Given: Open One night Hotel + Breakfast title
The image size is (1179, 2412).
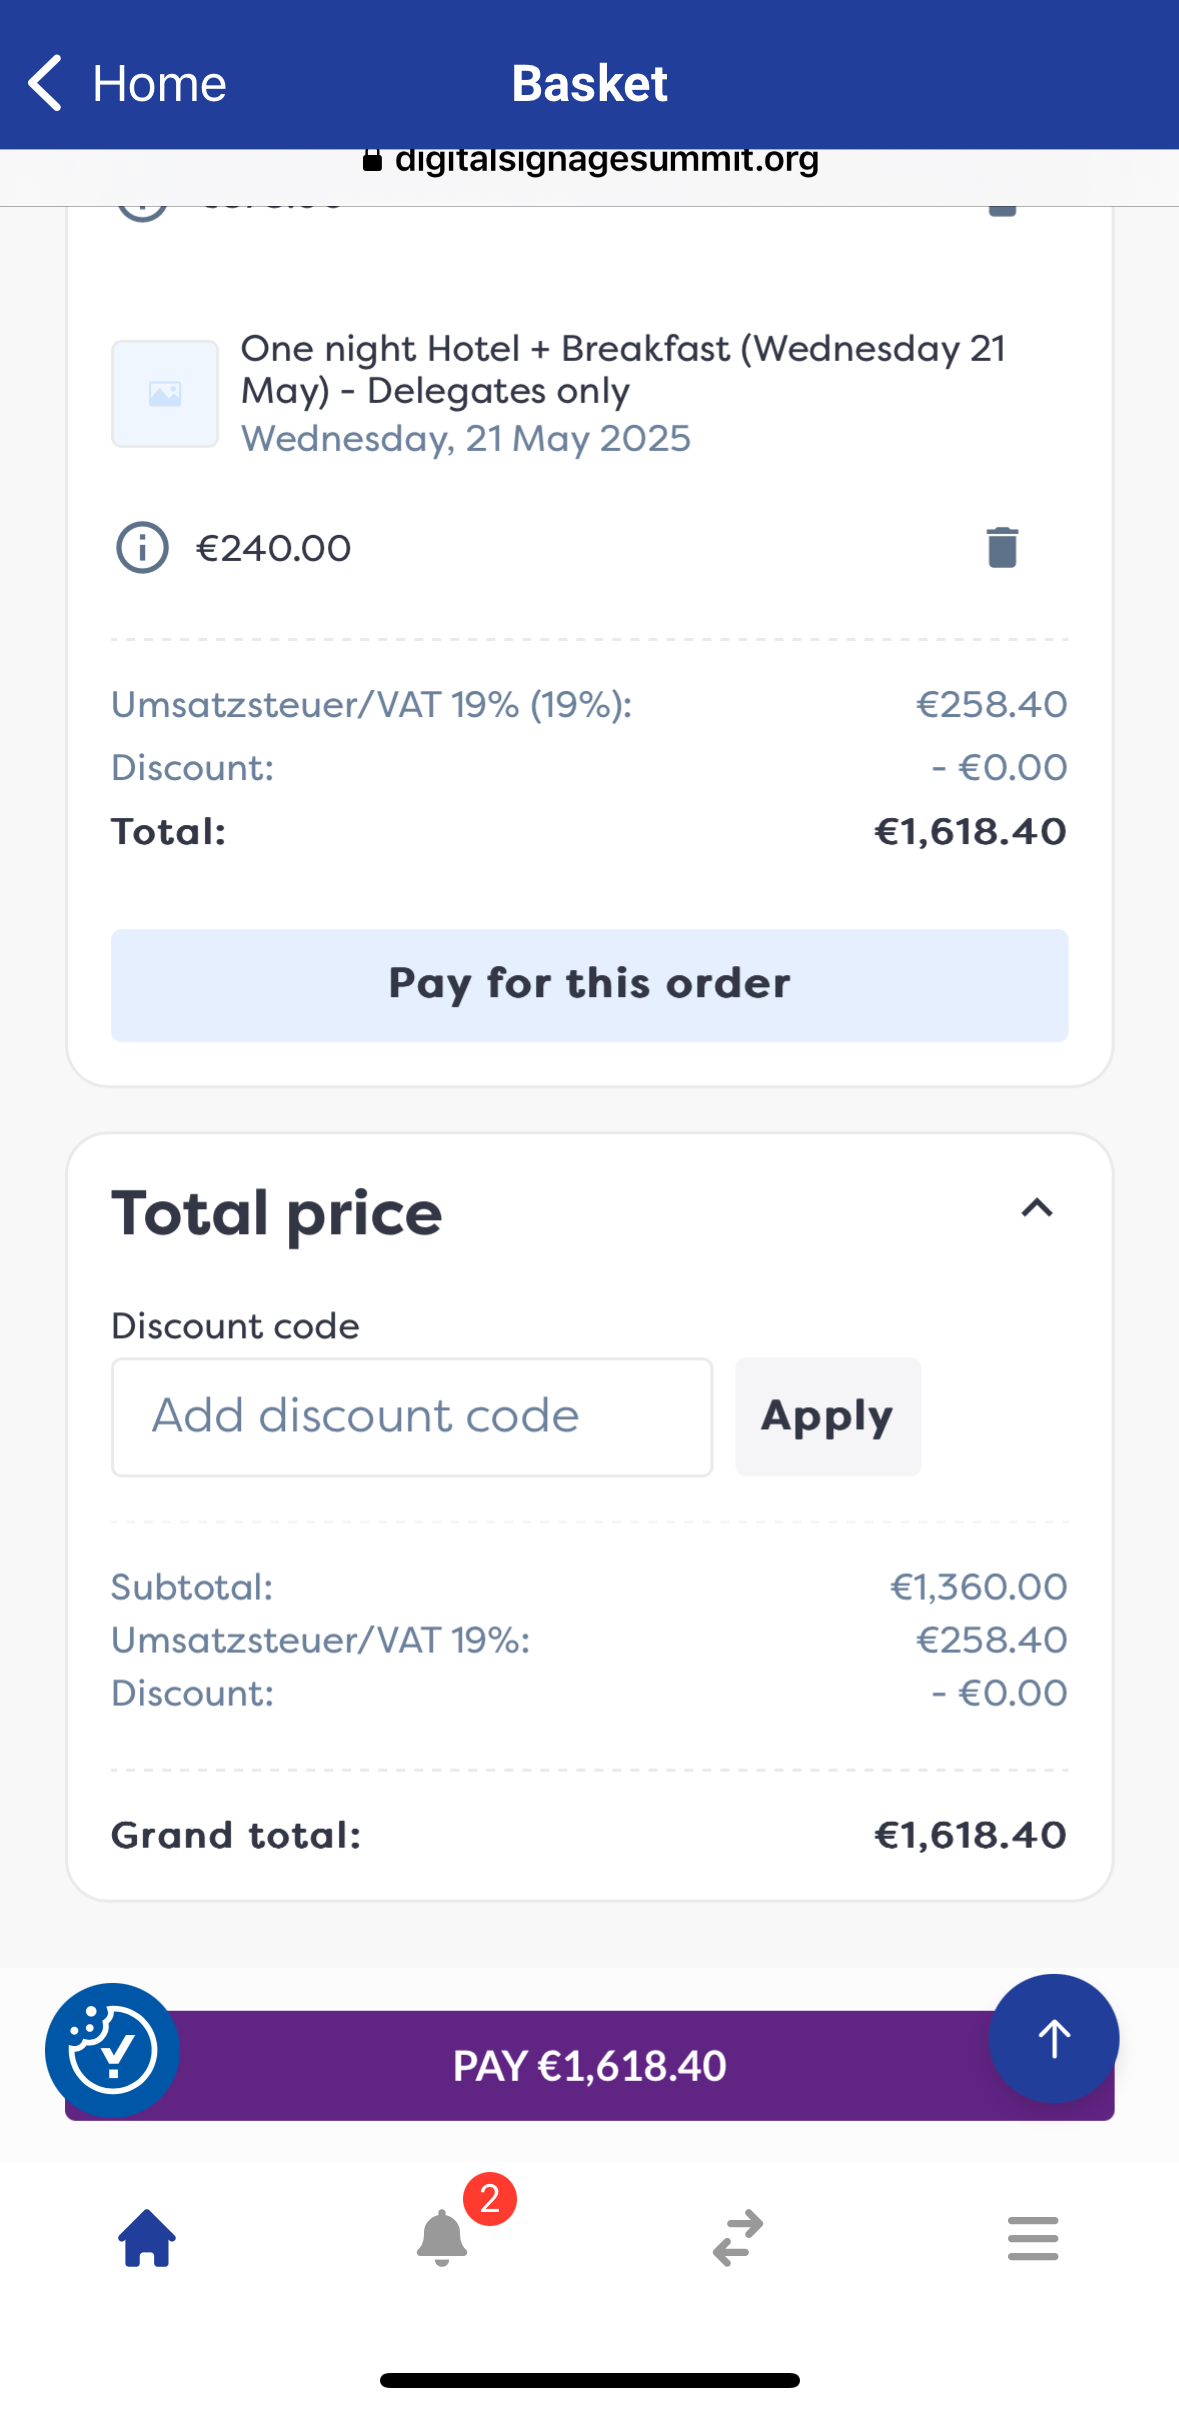Looking at the screenshot, I should [x=622, y=369].
